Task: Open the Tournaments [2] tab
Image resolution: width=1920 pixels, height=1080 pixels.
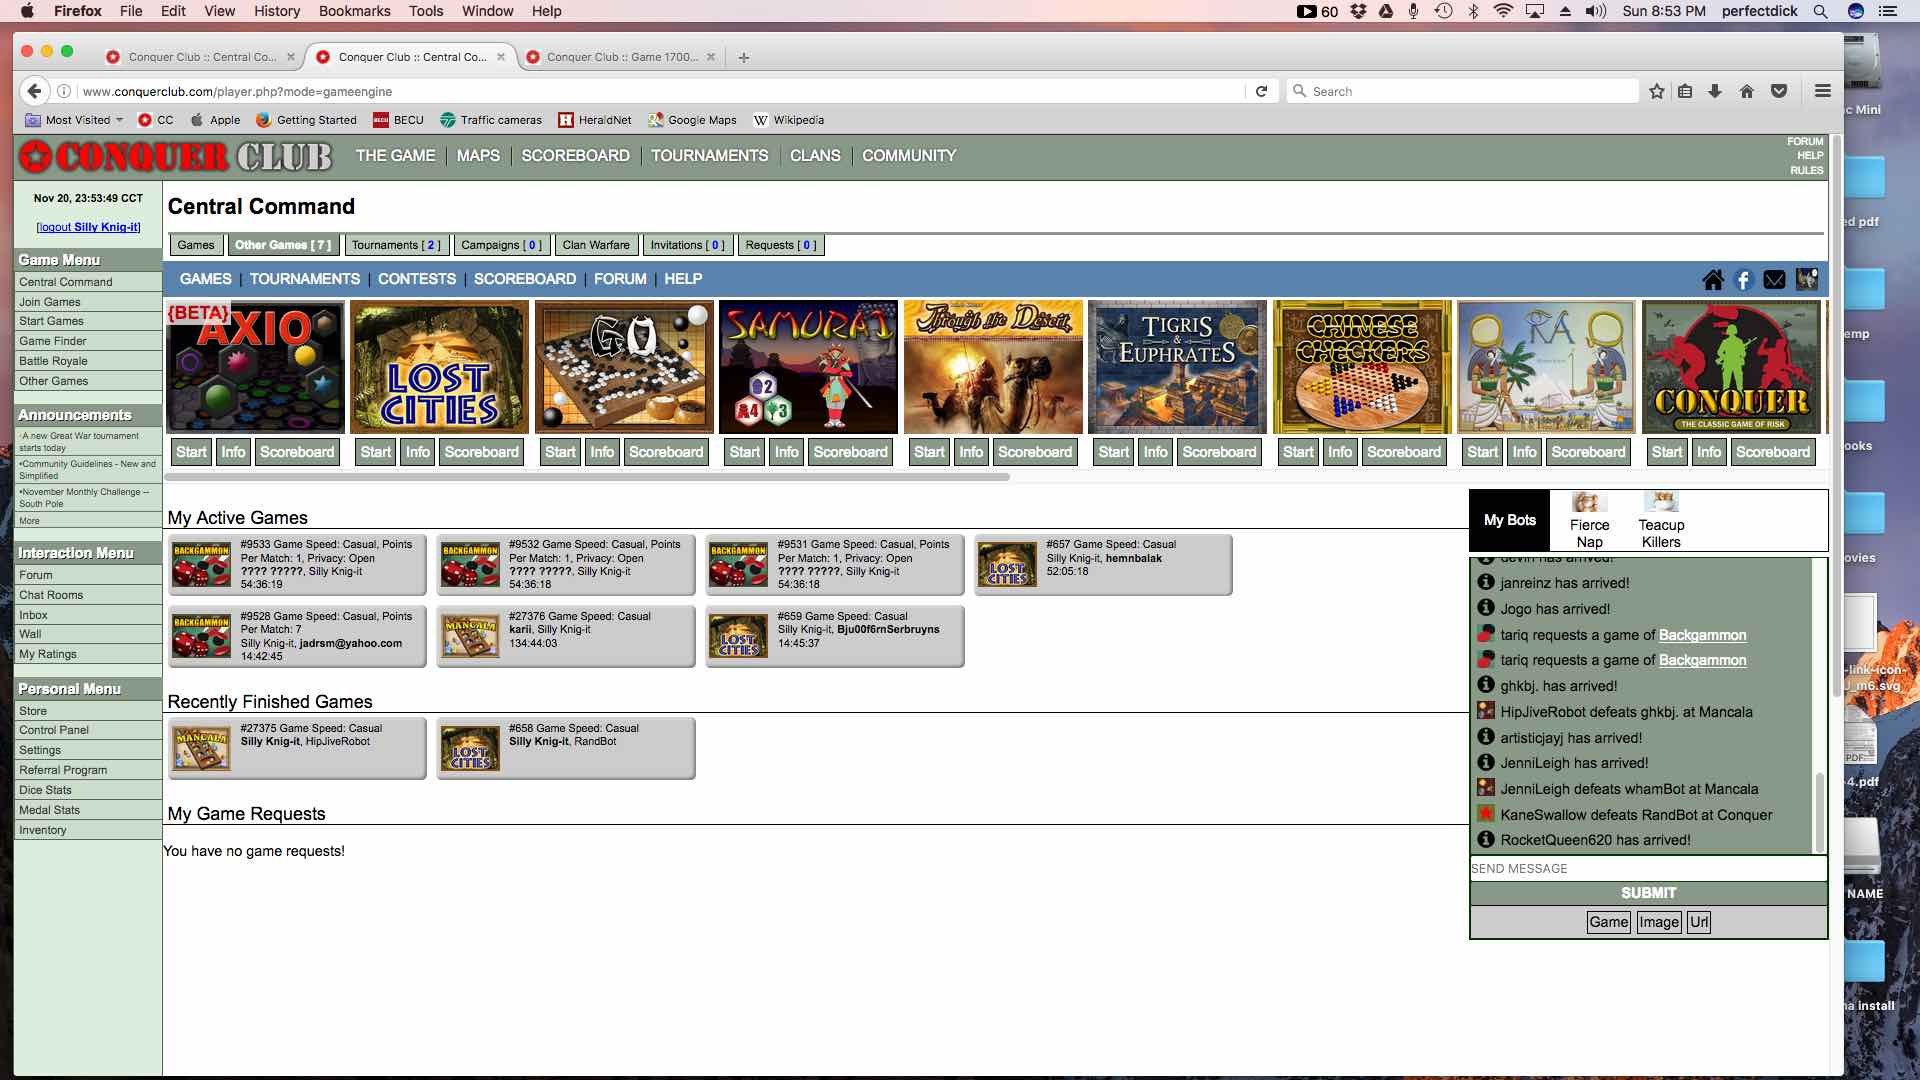Action: click(395, 245)
